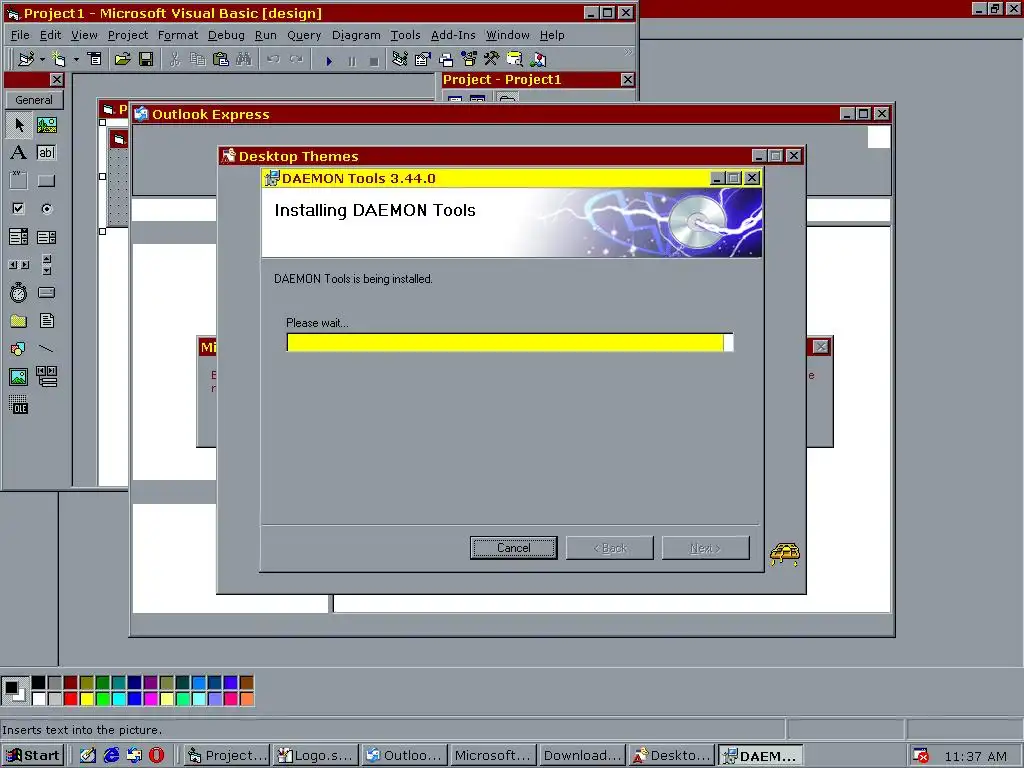1024x768 pixels.
Task: Click Save Project floppy disk icon
Action: tap(146, 59)
